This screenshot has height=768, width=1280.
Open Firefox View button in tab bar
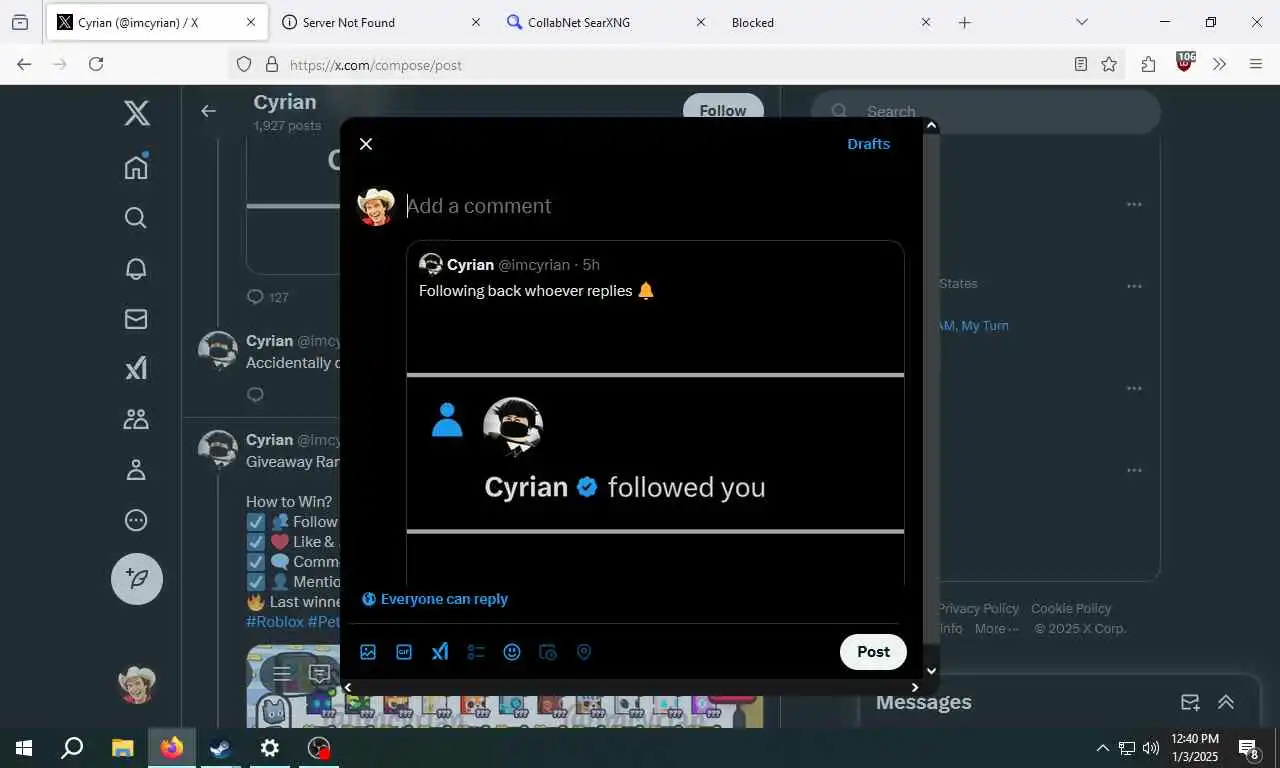(20, 22)
